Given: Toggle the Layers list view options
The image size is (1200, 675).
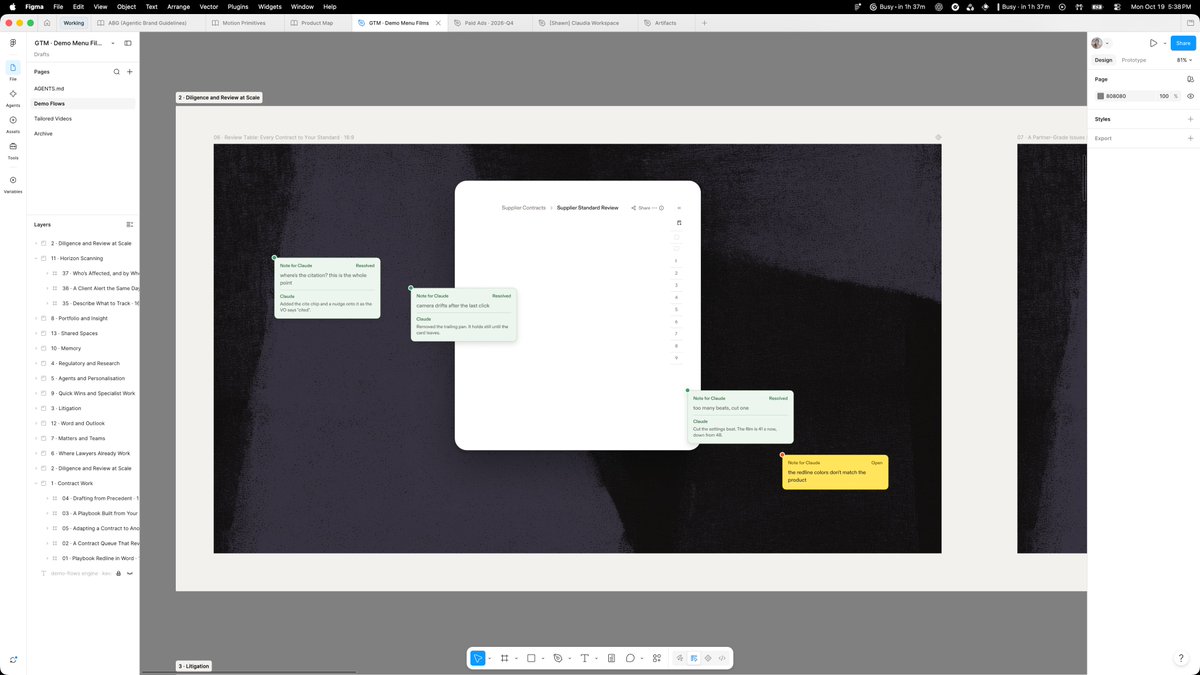Looking at the screenshot, I should coord(129,225).
